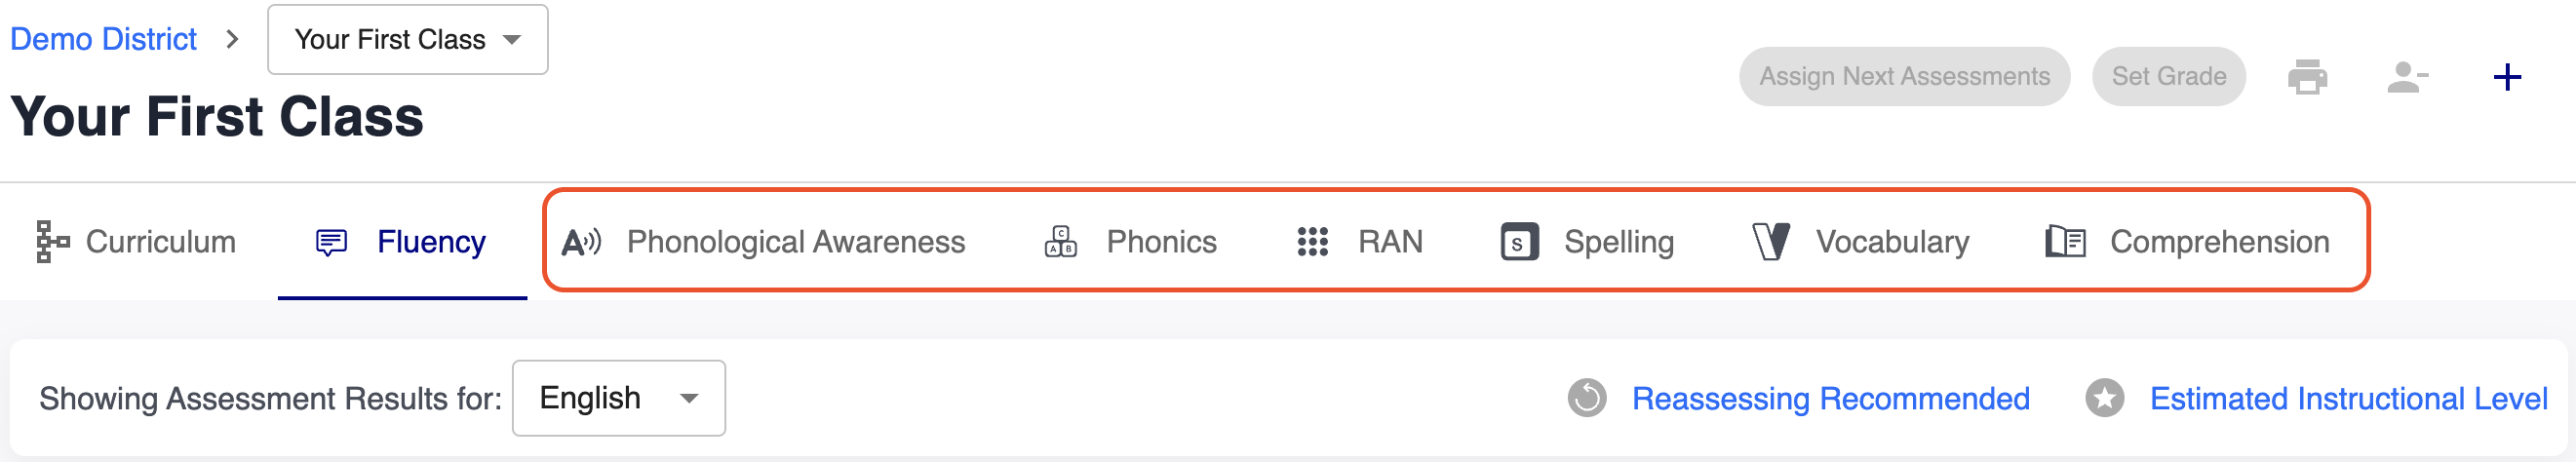Click the Fluency speech bubble icon

331,242
